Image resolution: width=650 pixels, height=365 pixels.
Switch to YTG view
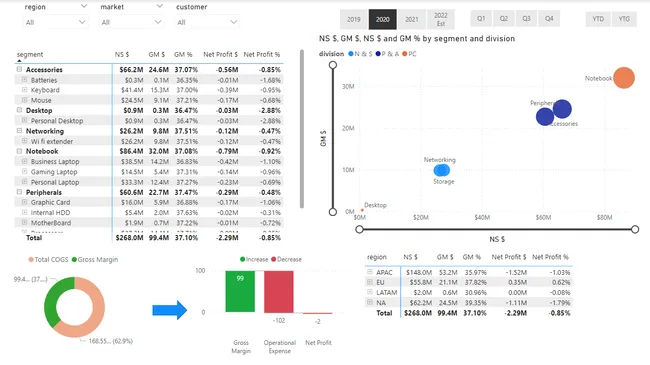[x=624, y=19]
